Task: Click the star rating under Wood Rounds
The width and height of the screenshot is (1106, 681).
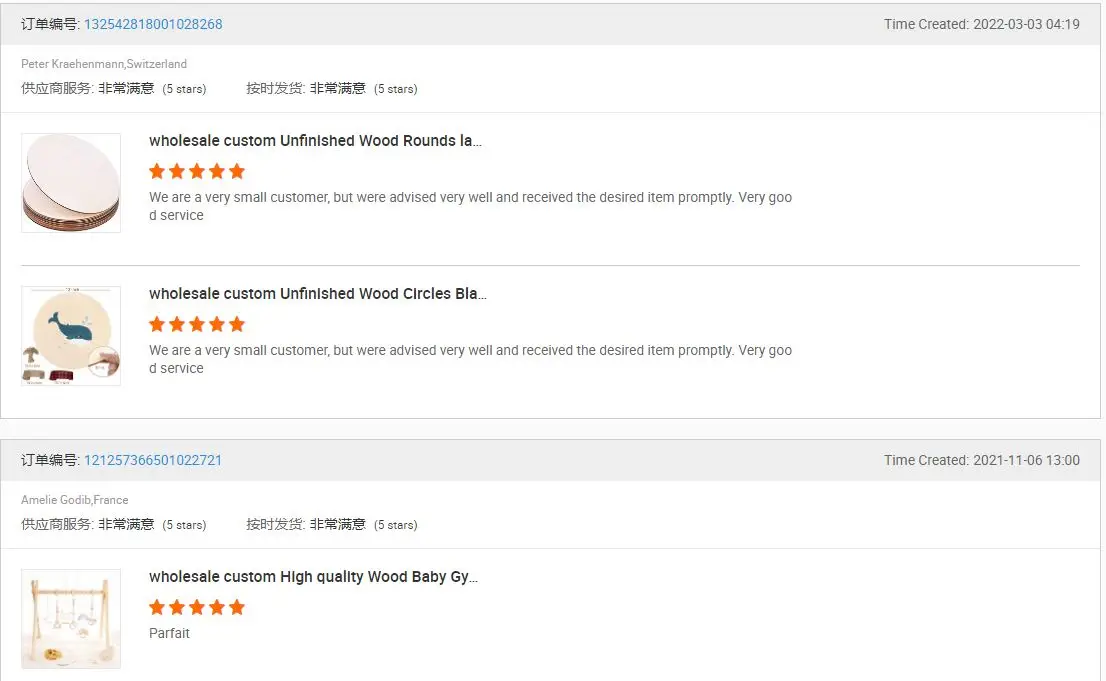Action: pos(197,171)
